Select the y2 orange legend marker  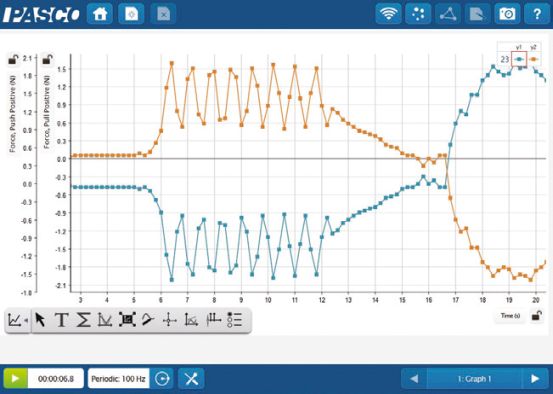tap(534, 59)
